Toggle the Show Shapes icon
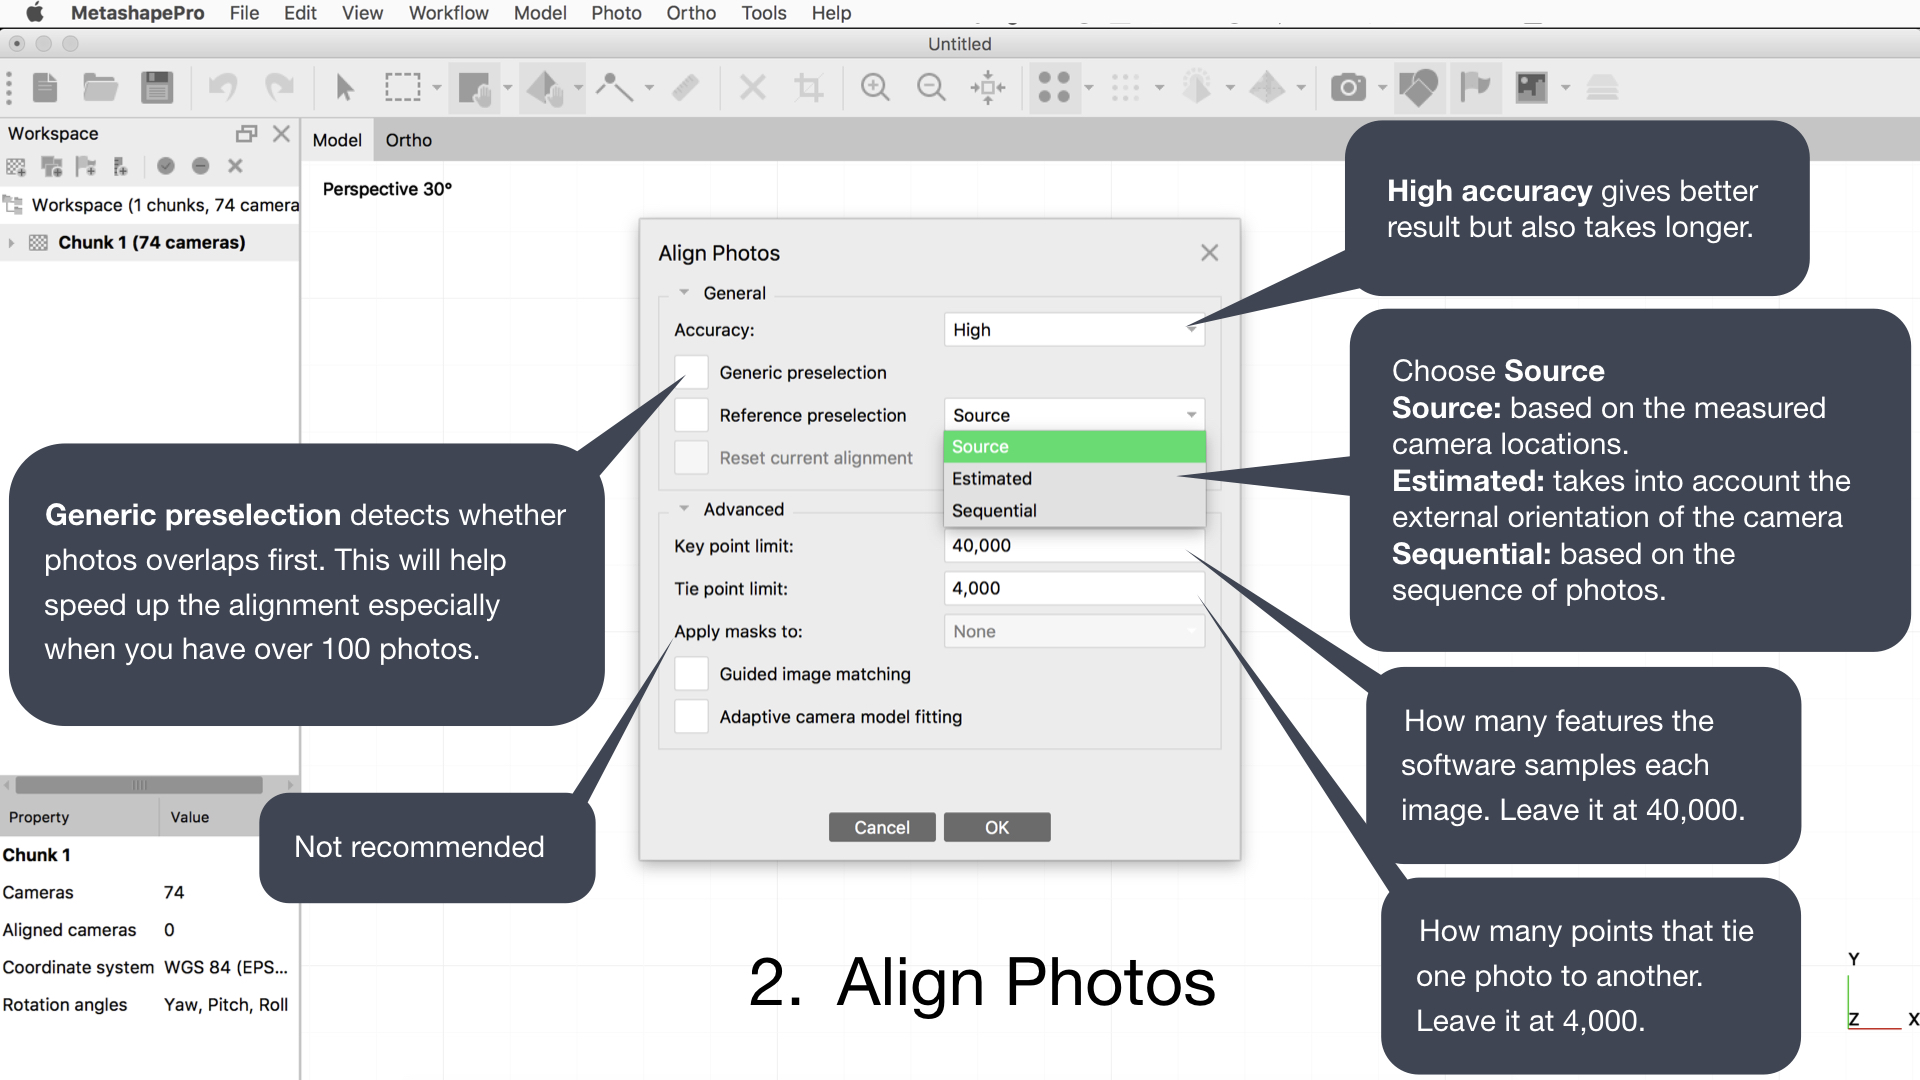The width and height of the screenshot is (1920, 1080). click(x=1418, y=88)
